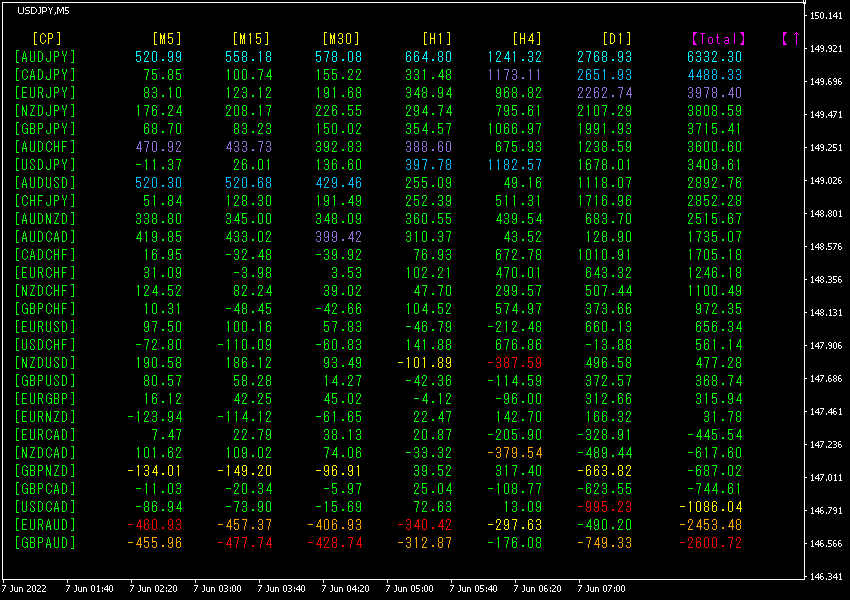Select the [GBPCHF] row label
The width and height of the screenshot is (850, 600).
click(45, 309)
